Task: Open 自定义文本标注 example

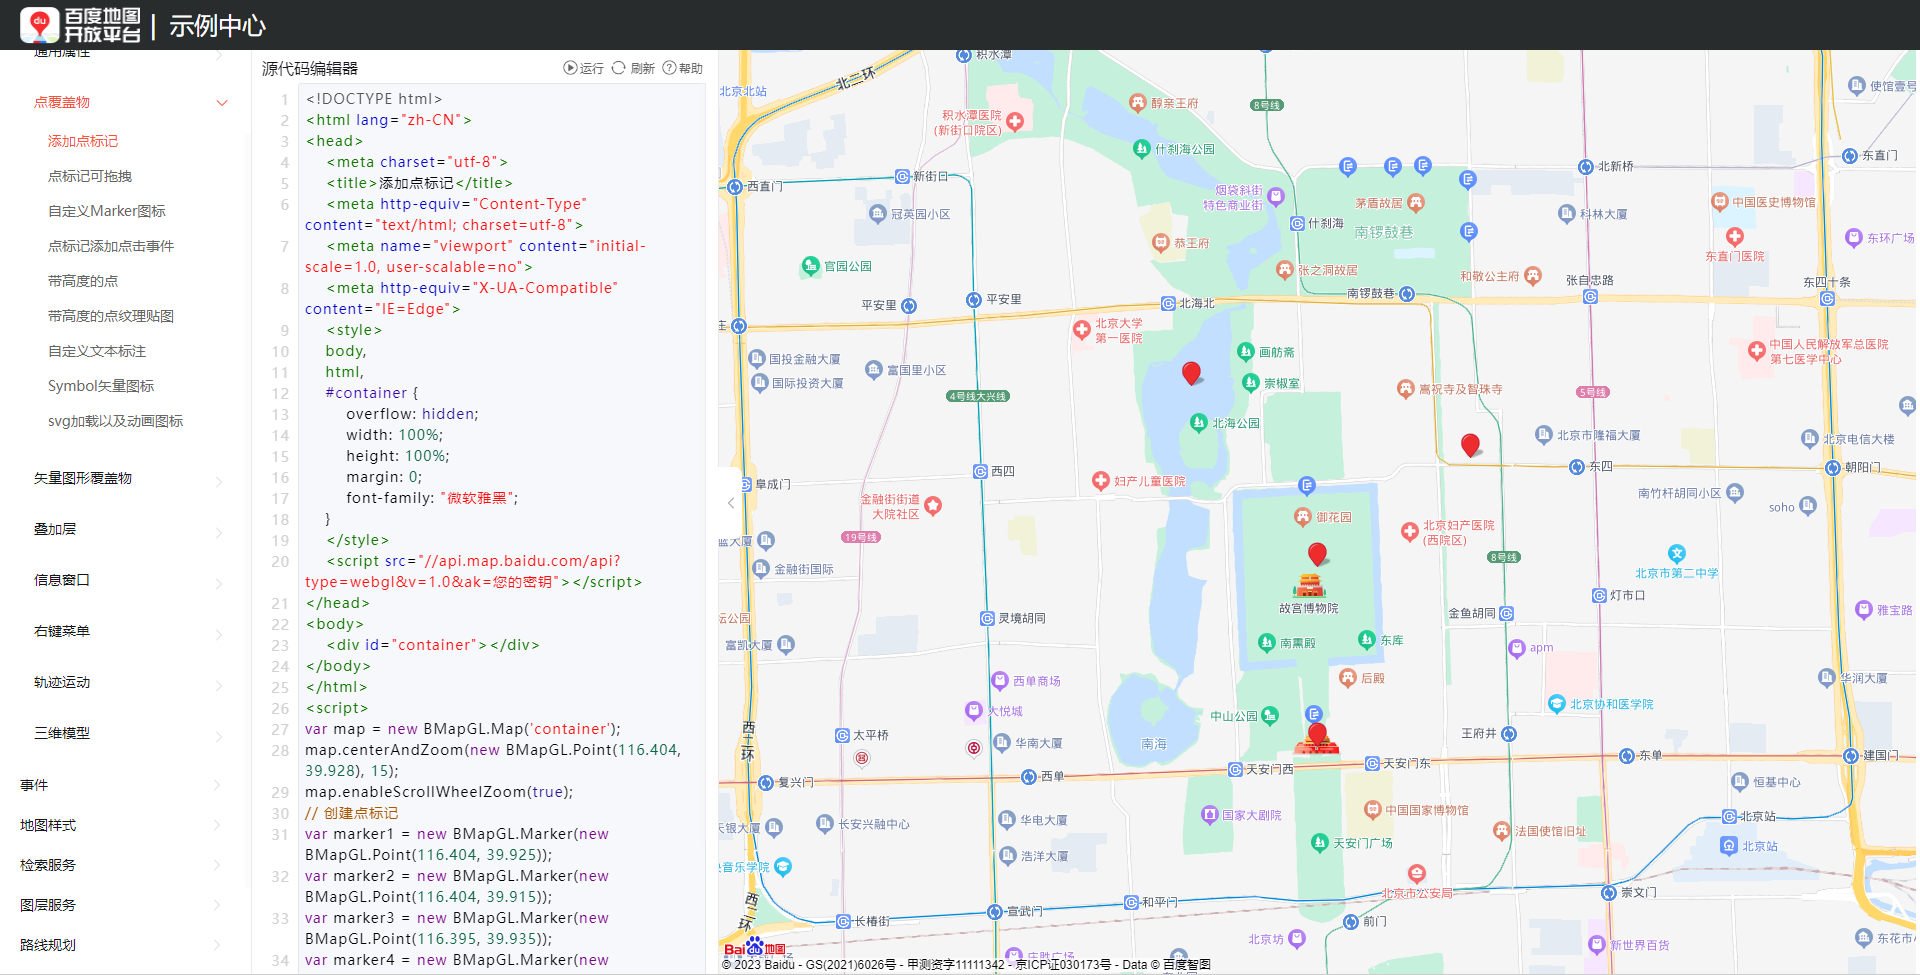Action: [x=97, y=351]
